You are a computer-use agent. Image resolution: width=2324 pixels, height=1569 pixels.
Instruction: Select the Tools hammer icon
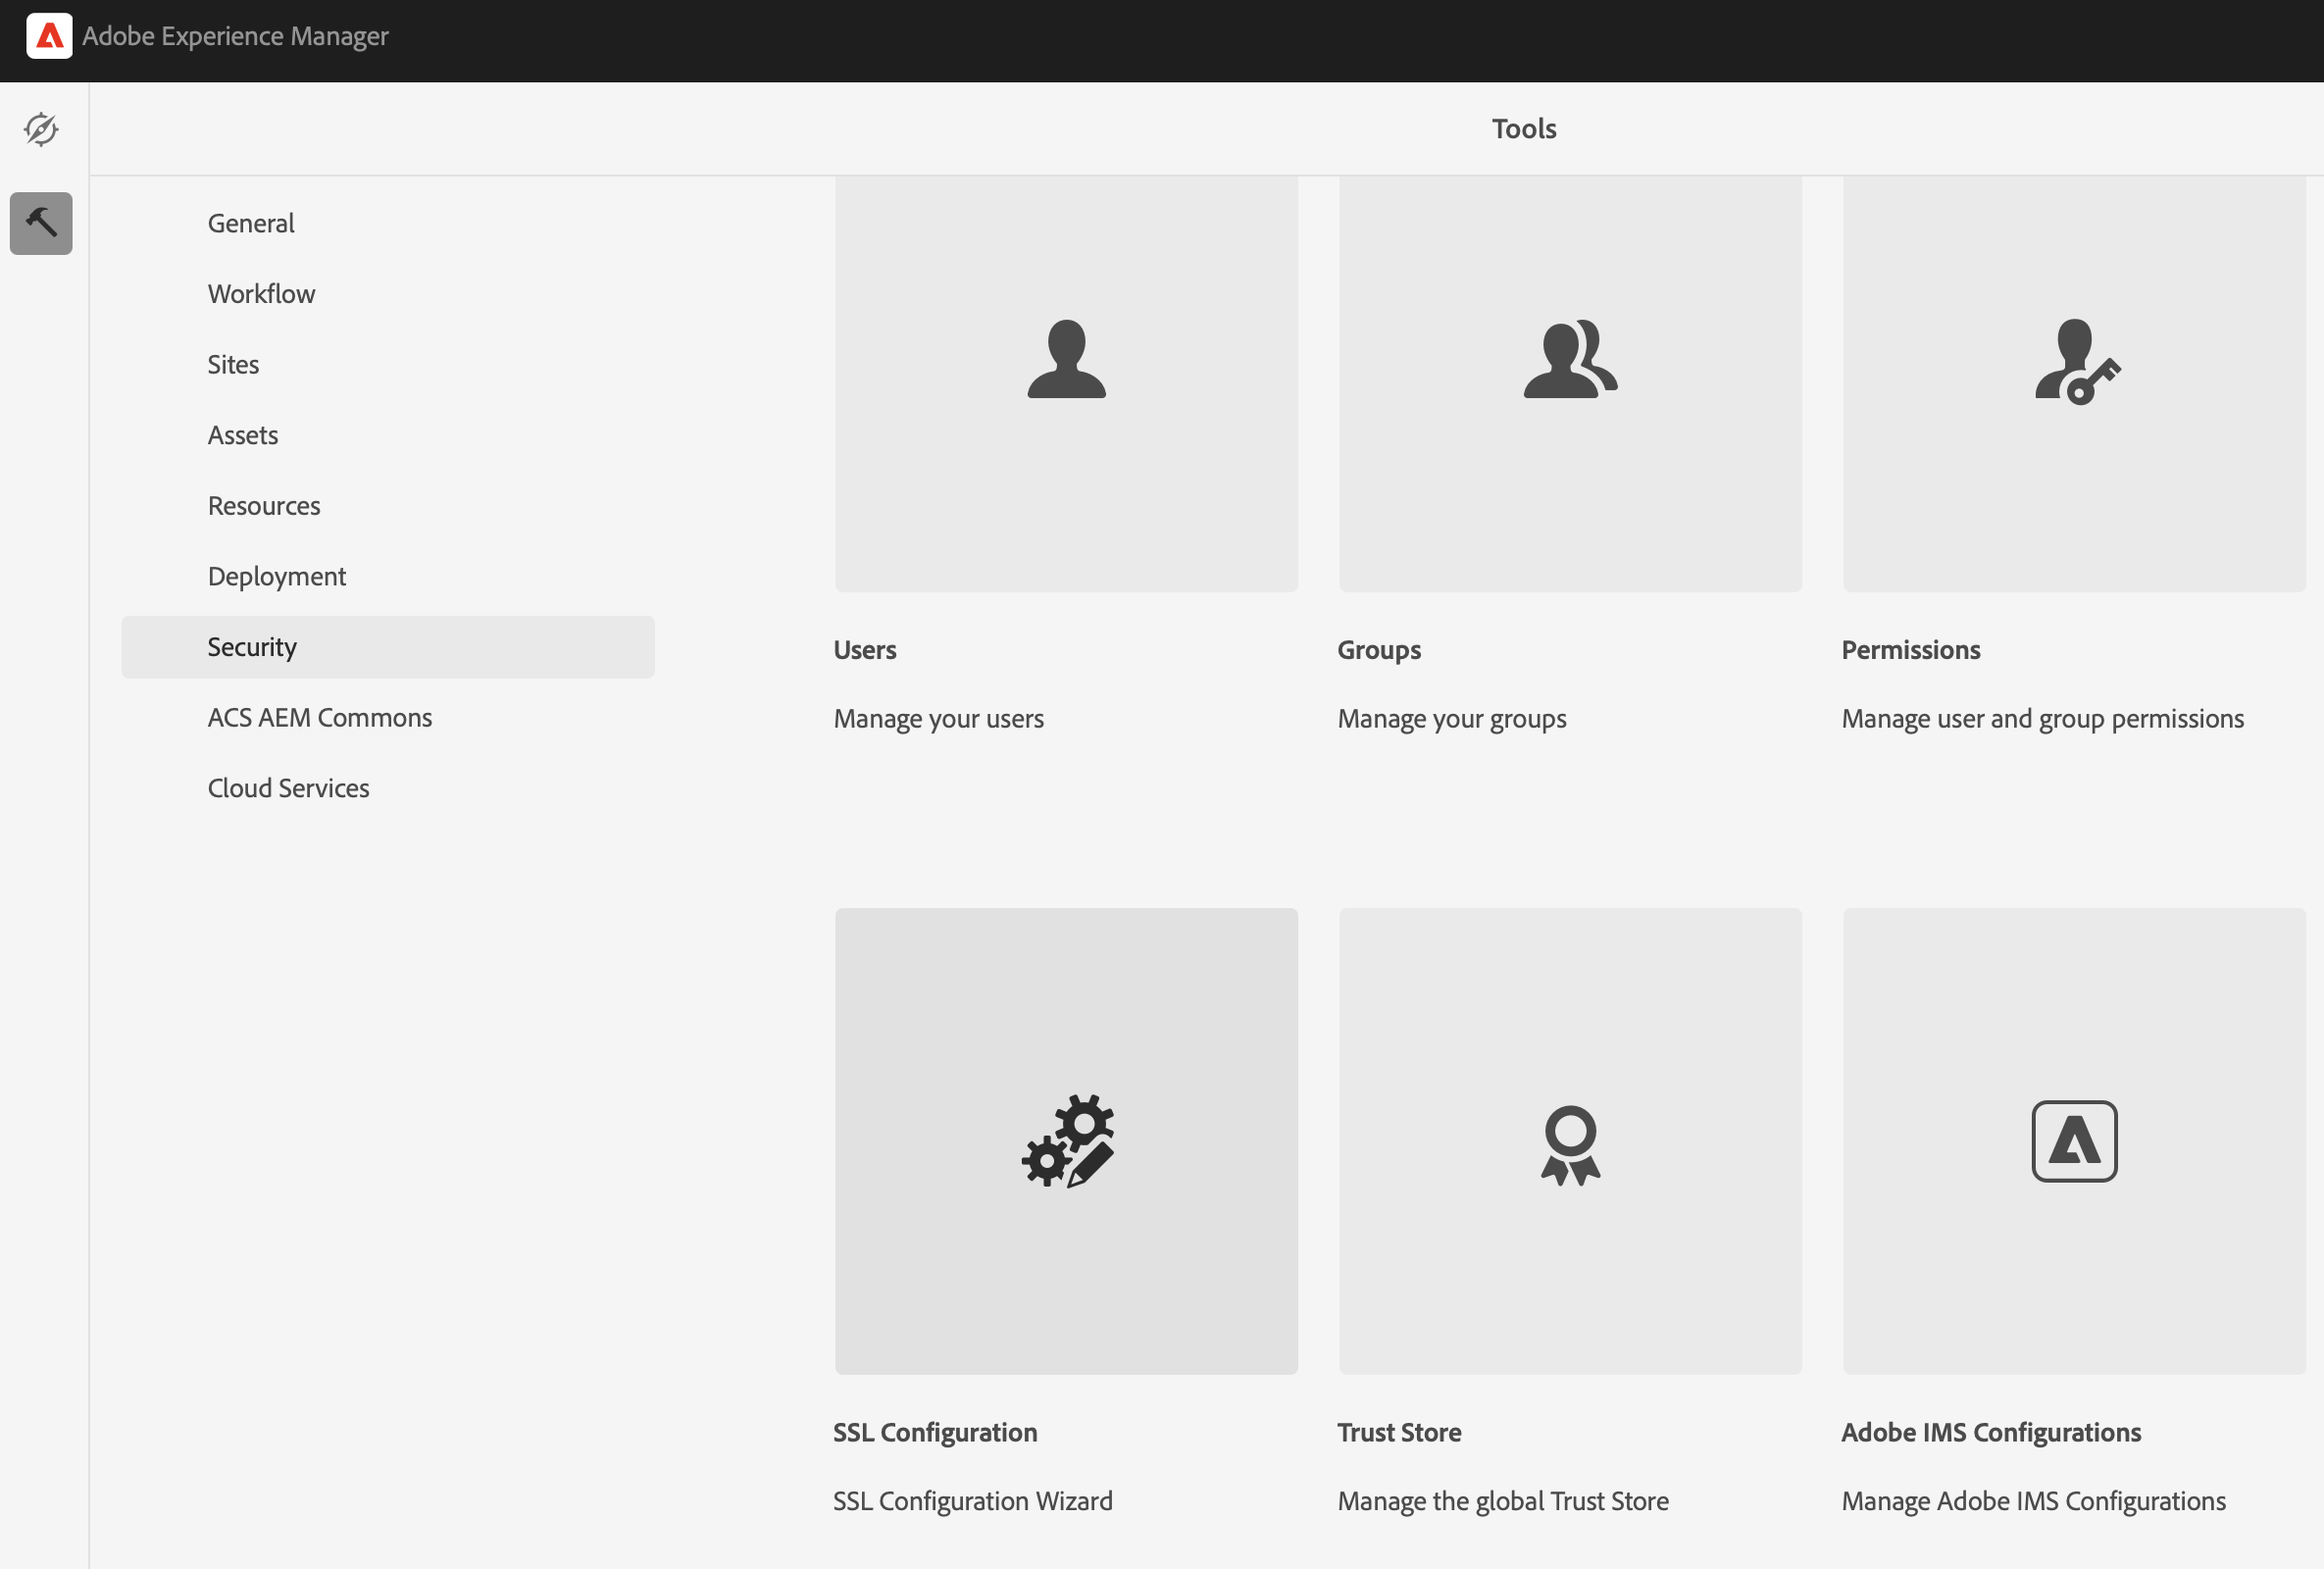pyautogui.click(x=41, y=222)
